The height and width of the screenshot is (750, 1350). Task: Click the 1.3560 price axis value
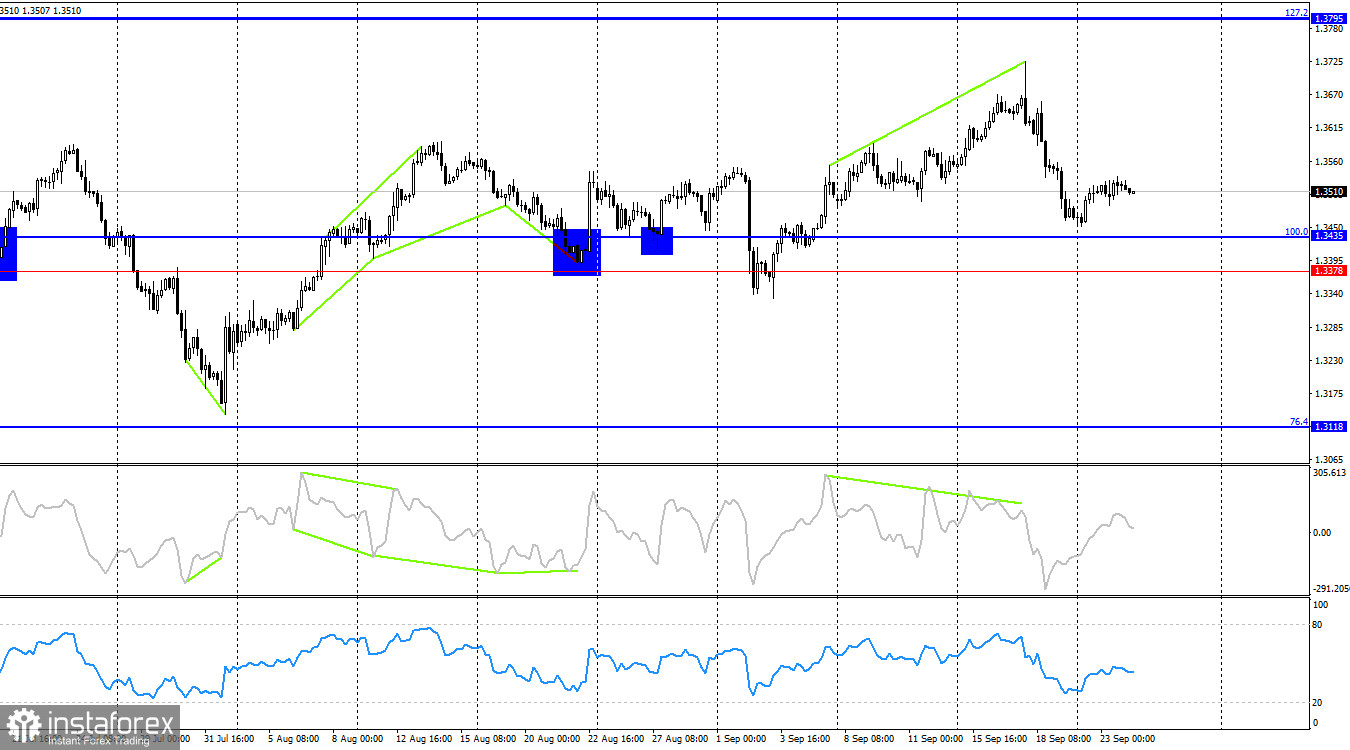pos(1330,161)
